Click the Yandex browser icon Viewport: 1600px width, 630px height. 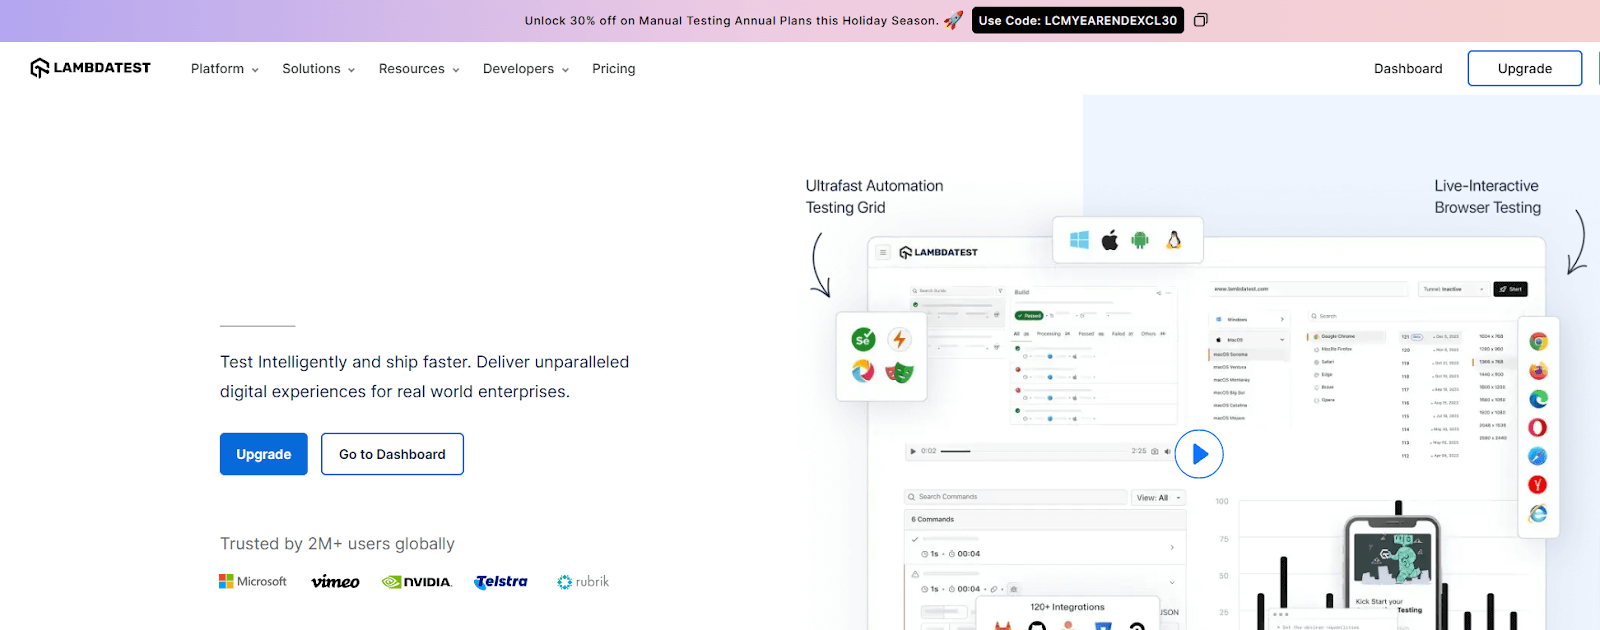pyautogui.click(x=1538, y=485)
